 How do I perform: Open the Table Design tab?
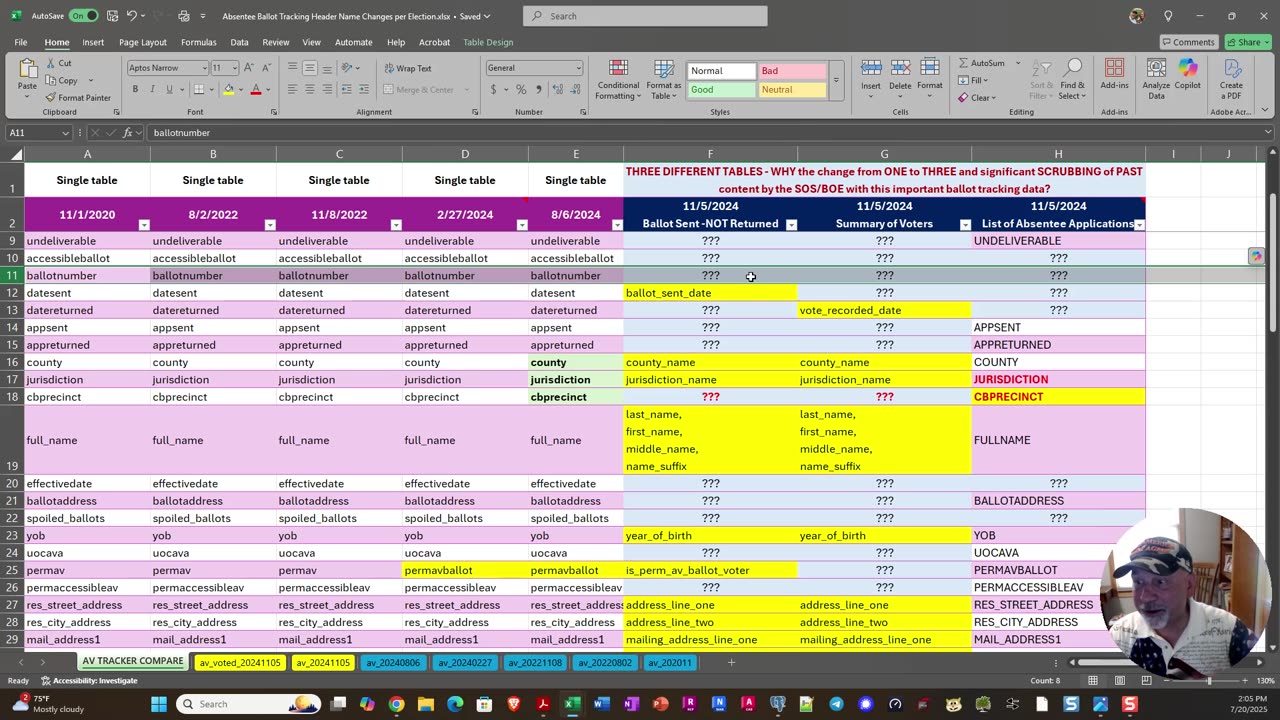[x=488, y=42]
